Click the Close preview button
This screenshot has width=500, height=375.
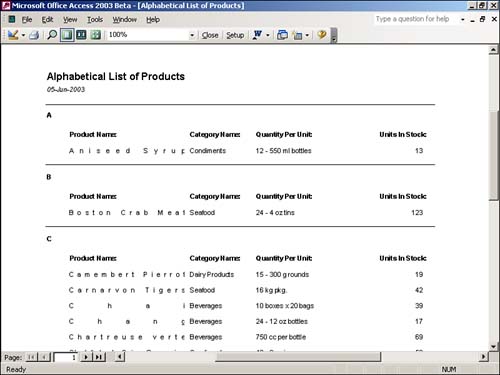210,35
